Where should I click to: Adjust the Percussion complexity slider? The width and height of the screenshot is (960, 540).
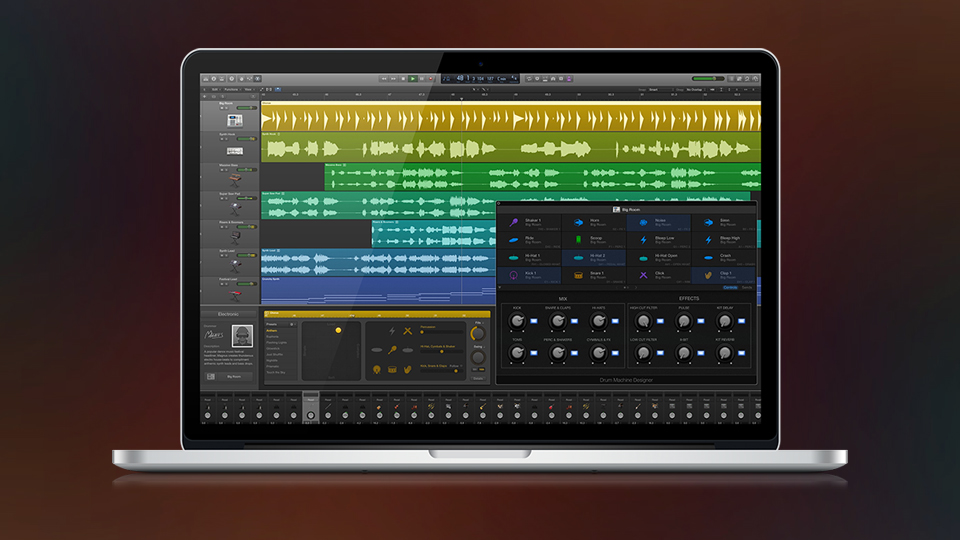click(x=441, y=332)
